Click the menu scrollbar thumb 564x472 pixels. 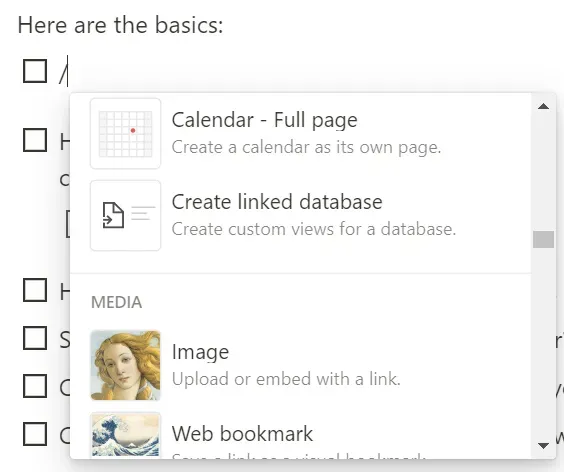(543, 239)
